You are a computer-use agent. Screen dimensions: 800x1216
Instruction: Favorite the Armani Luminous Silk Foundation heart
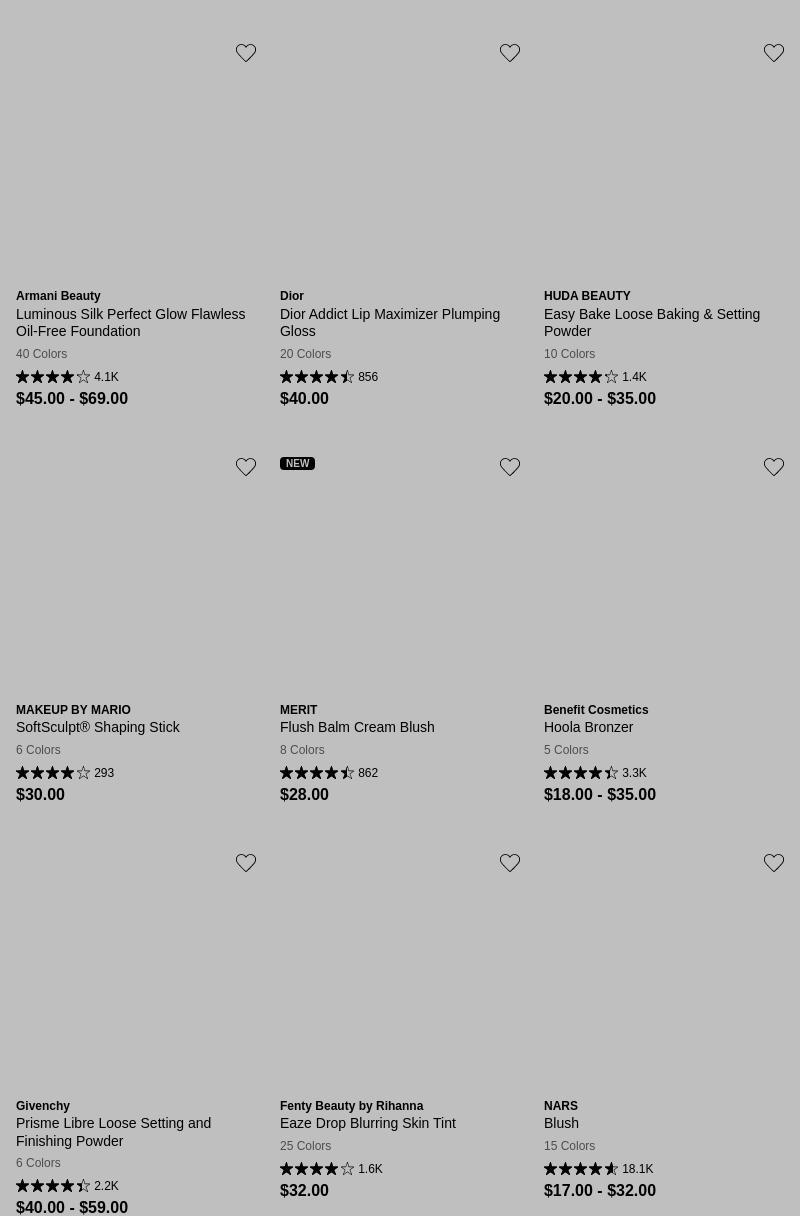coord(246,53)
